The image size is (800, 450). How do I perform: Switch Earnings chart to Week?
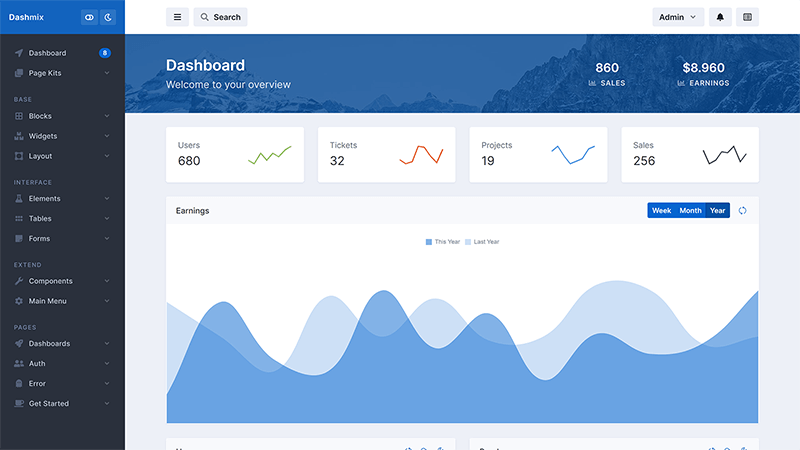[x=661, y=211]
